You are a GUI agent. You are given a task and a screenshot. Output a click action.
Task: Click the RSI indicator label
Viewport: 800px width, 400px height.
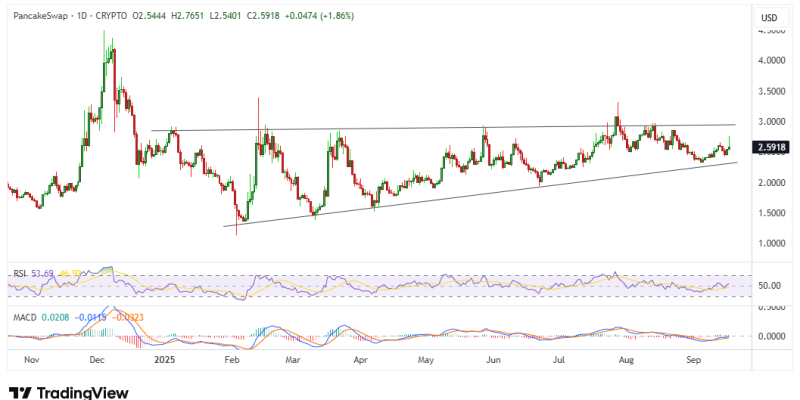pyautogui.click(x=20, y=274)
